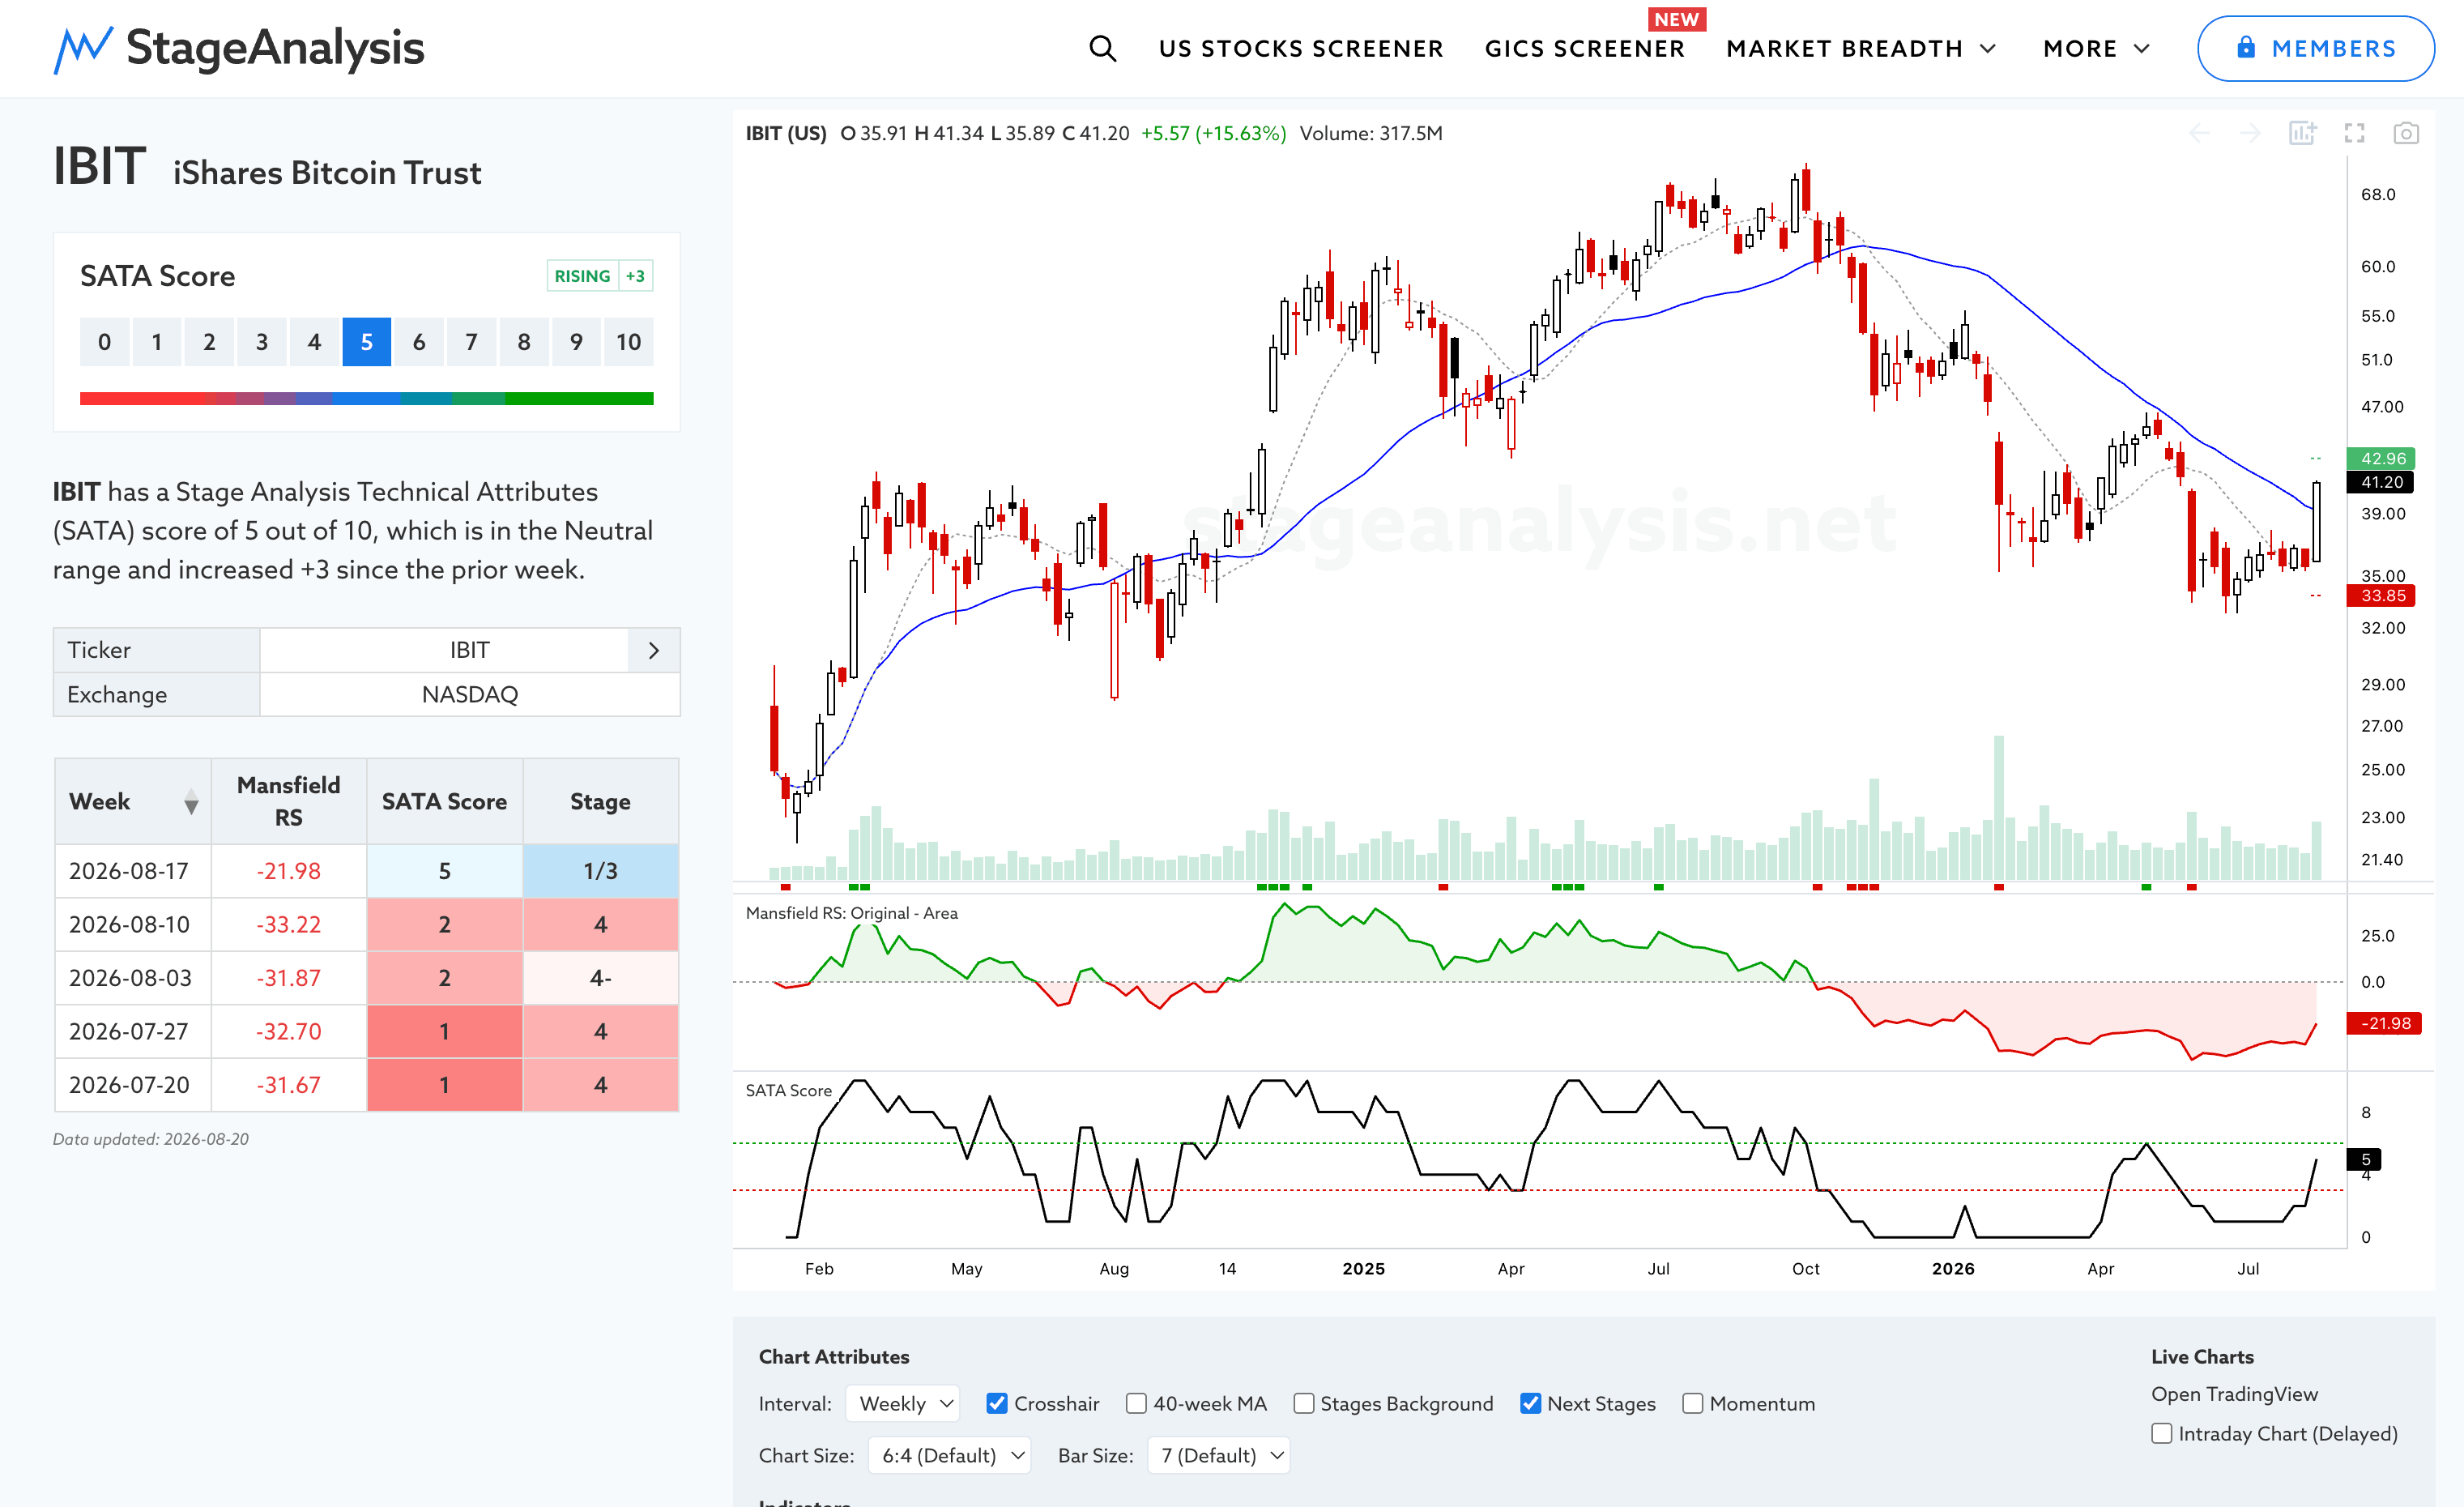Click the 42.96 green price label
2464x1507 pixels.
2382,458
